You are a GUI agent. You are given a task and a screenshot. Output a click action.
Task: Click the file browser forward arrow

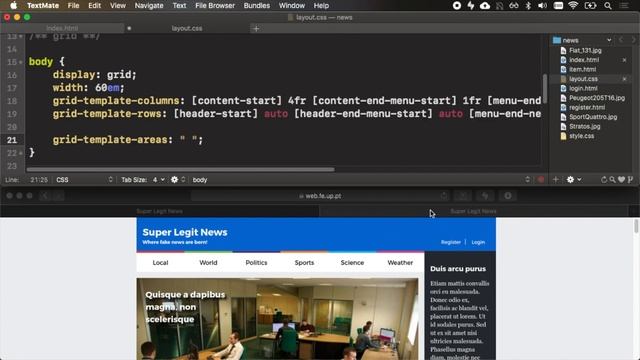tap(633, 40)
